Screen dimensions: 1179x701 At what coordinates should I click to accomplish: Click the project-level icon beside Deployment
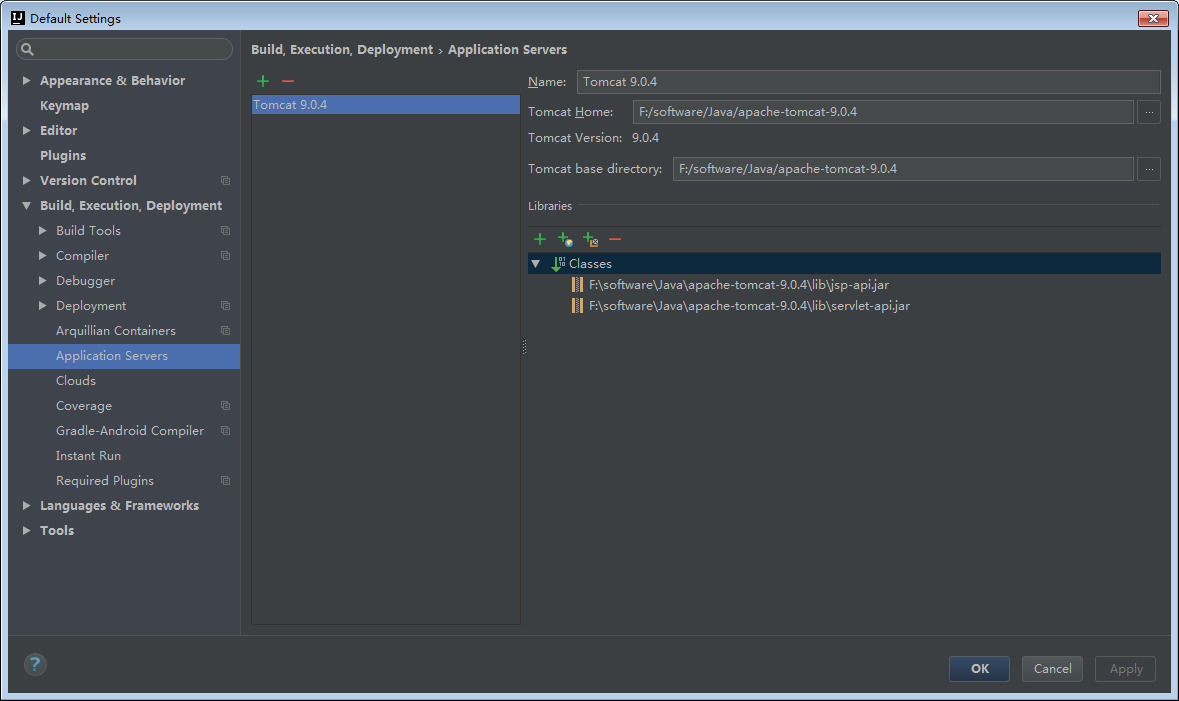226,306
